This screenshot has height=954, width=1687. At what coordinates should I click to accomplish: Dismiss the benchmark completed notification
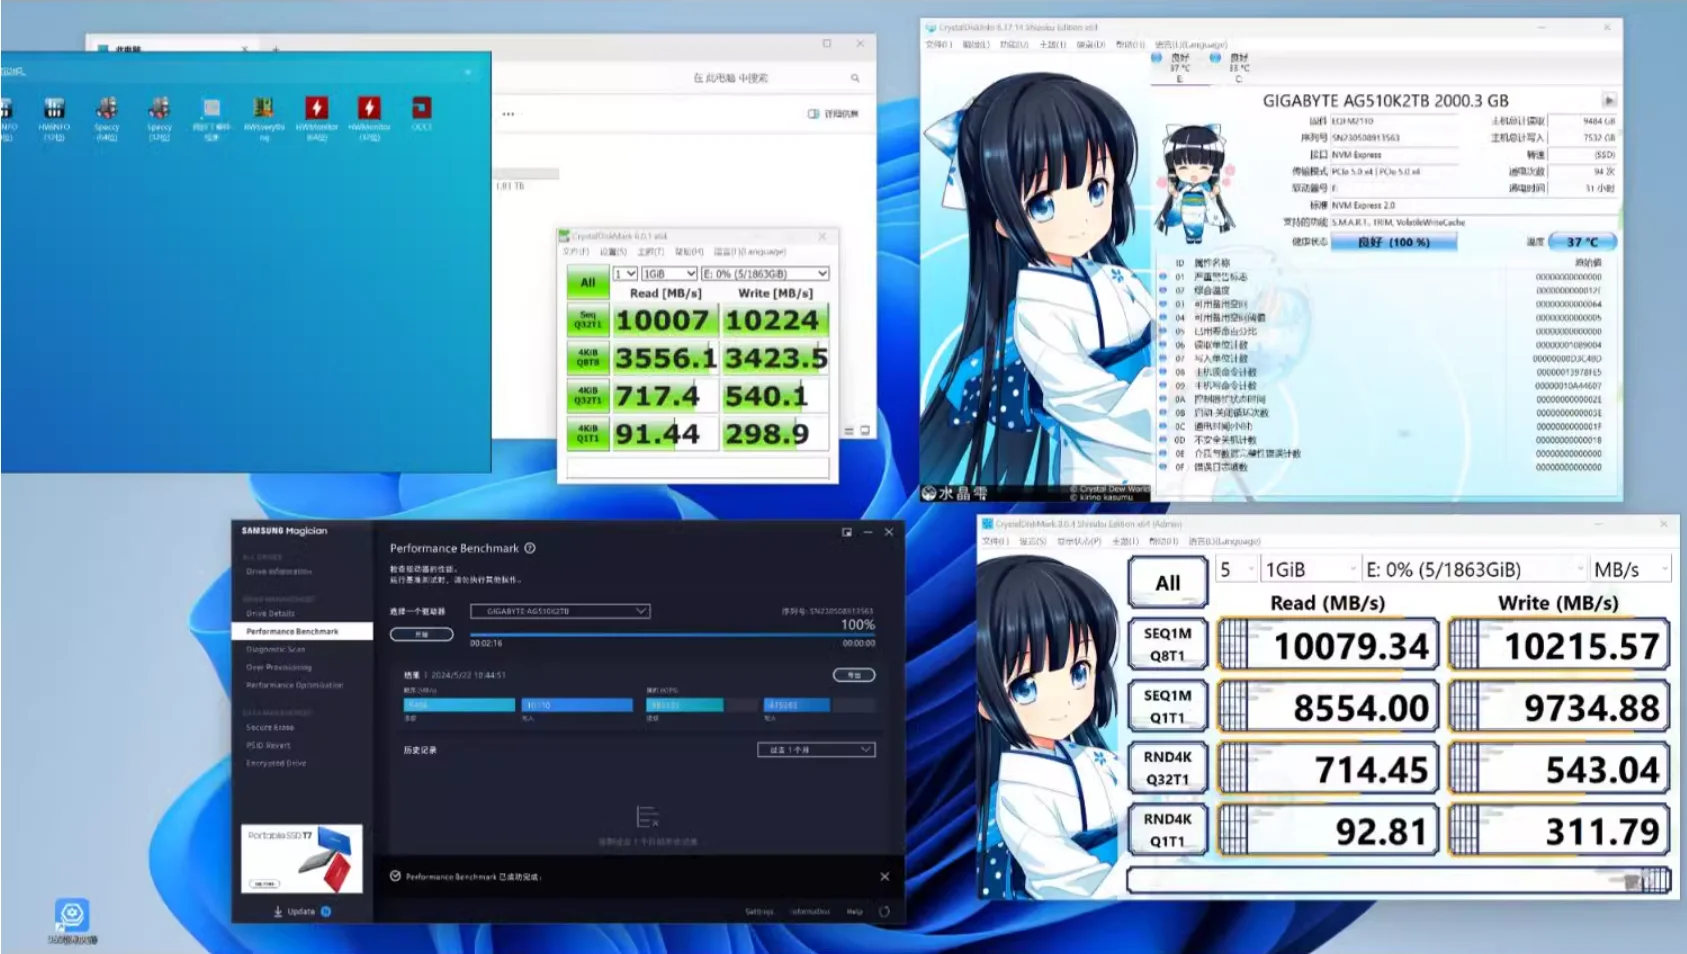(884, 876)
